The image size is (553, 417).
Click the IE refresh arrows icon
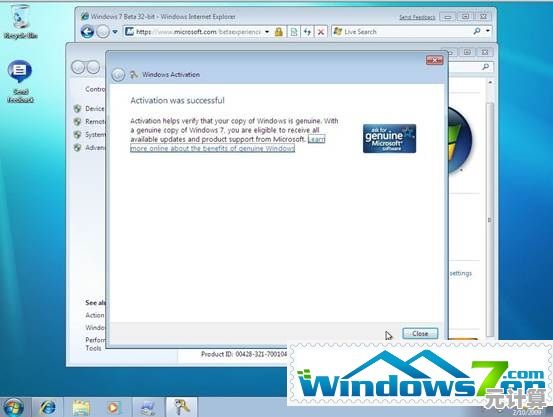pyautogui.click(x=307, y=32)
